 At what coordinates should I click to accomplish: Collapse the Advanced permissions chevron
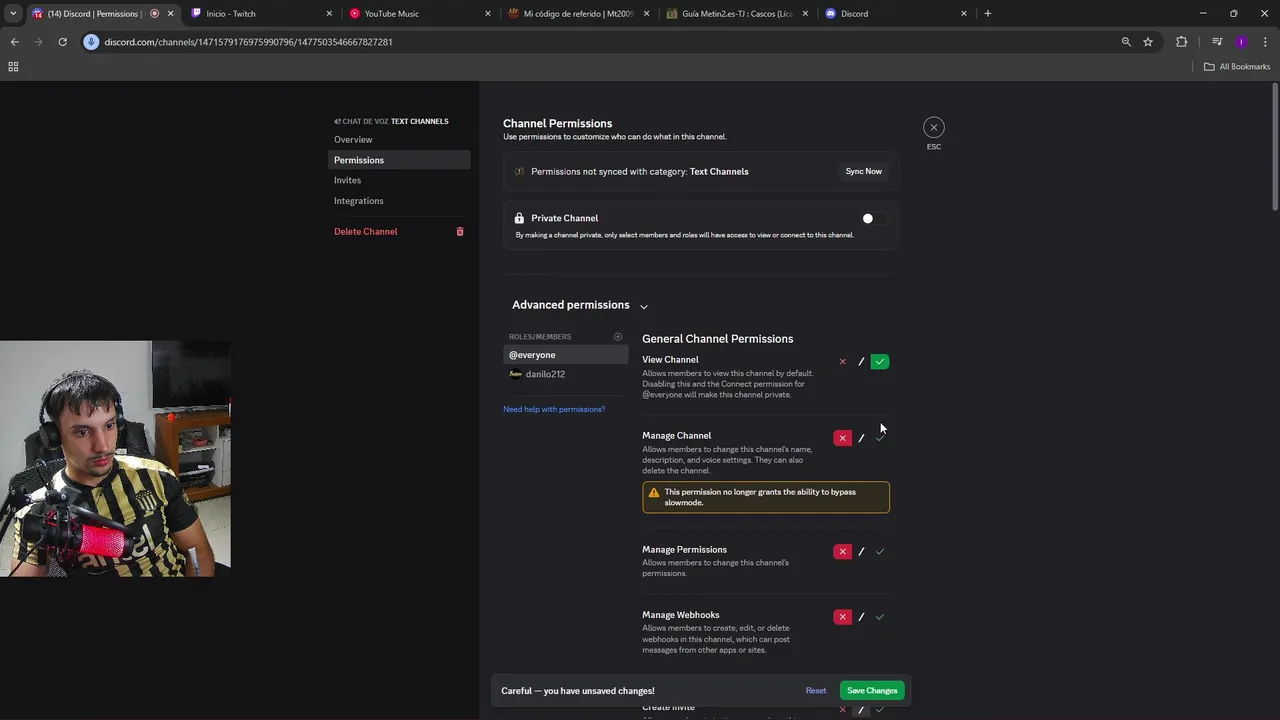point(644,306)
